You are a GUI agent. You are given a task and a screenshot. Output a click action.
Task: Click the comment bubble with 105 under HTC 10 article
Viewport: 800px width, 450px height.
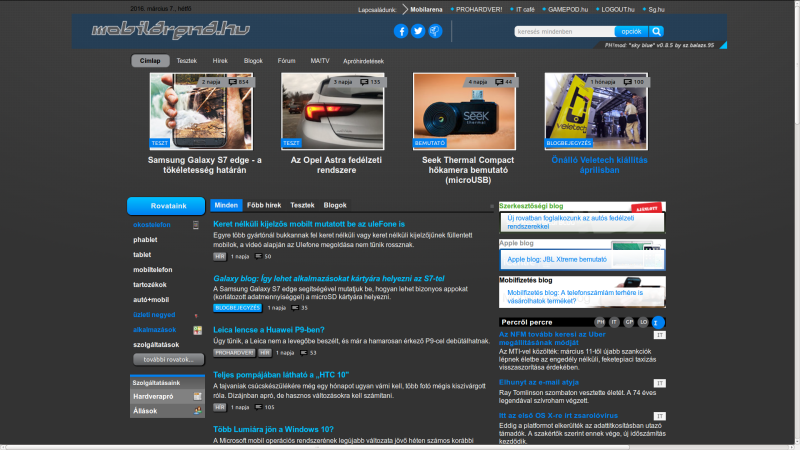click(x=258, y=407)
